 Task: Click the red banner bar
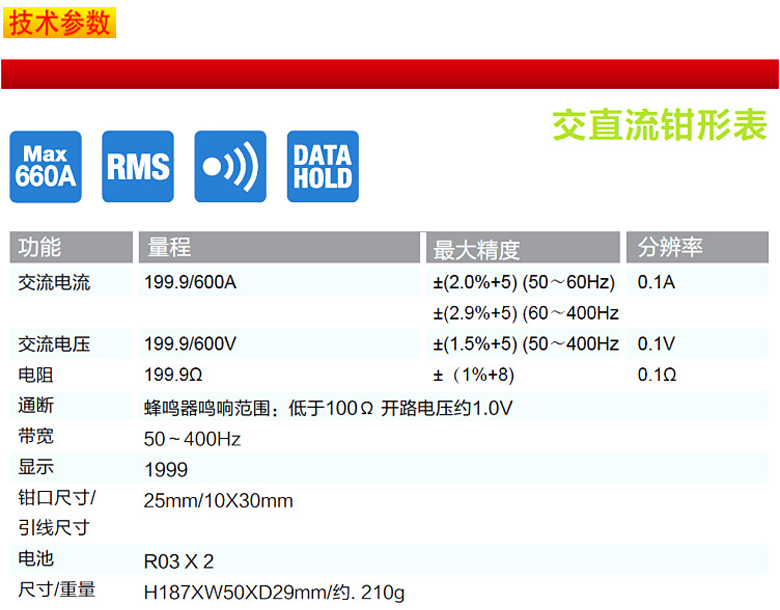pyautogui.click(x=390, y=74)
